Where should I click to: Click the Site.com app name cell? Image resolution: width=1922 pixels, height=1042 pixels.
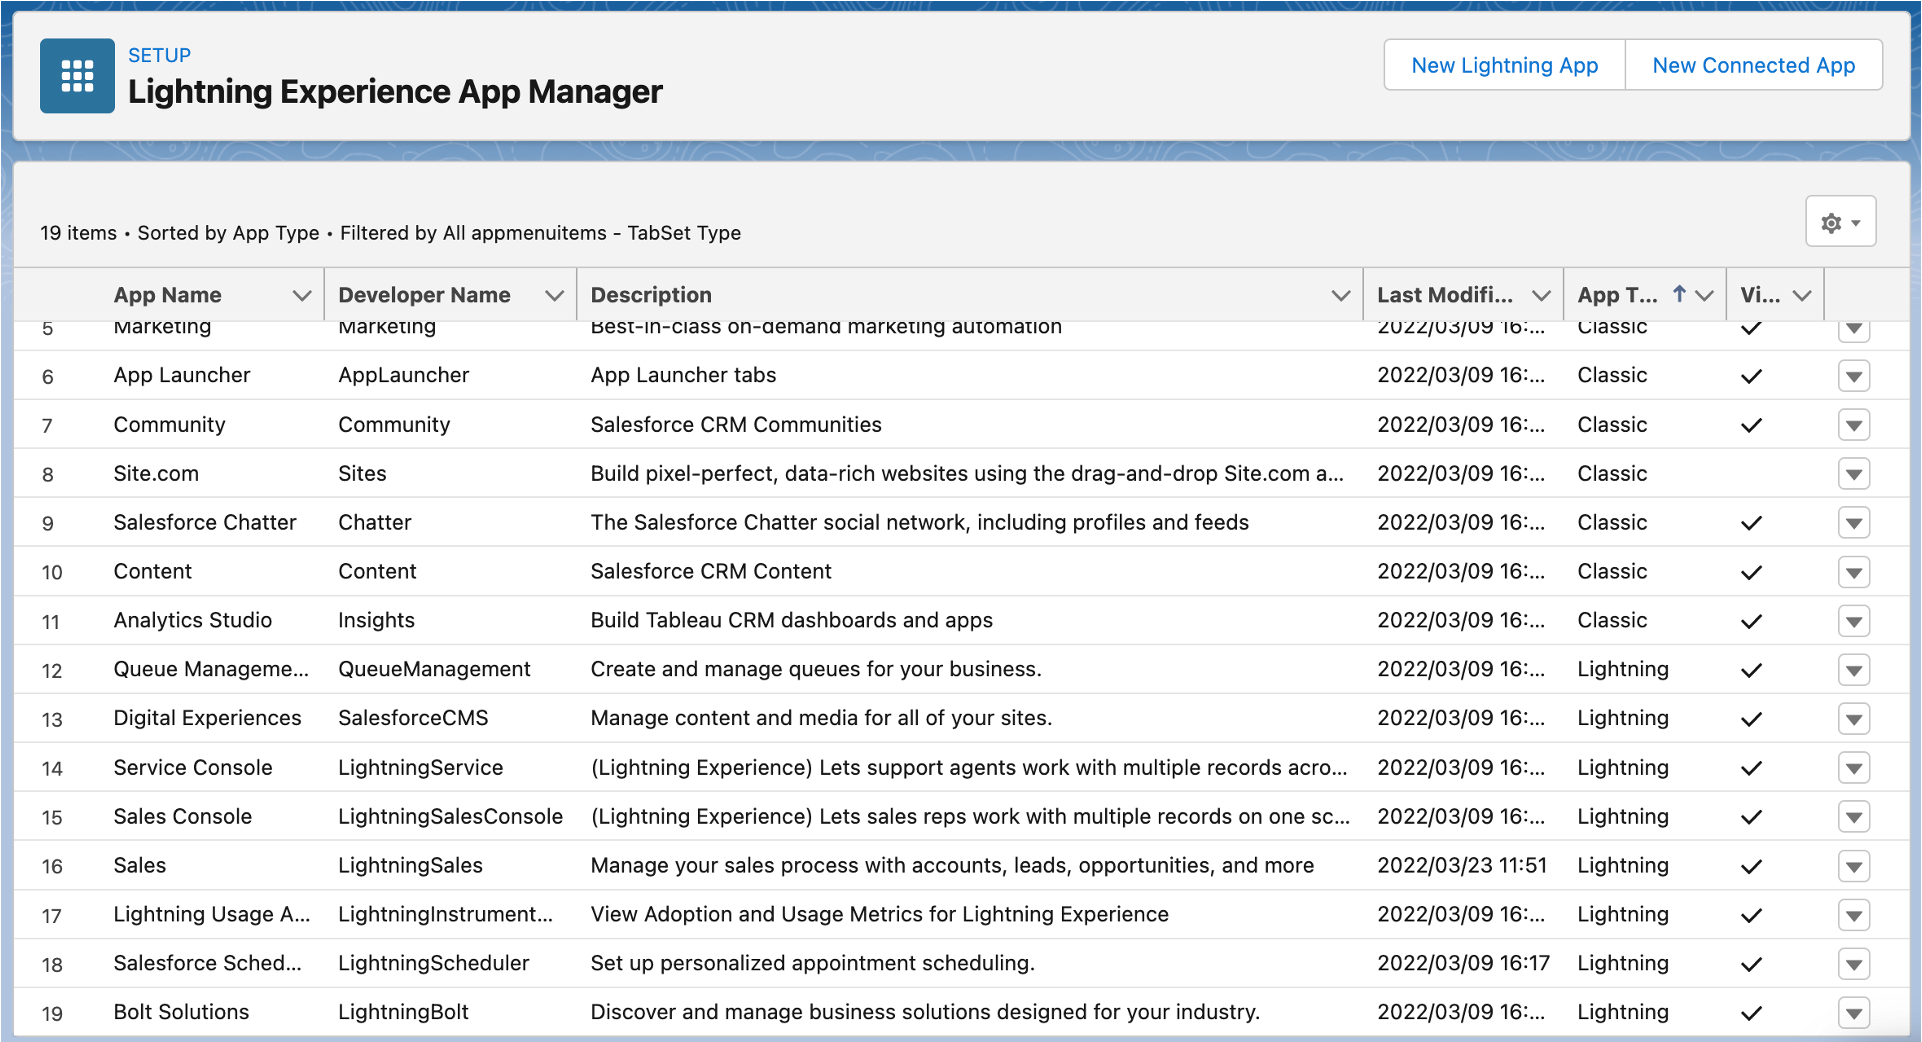point(156,473)
